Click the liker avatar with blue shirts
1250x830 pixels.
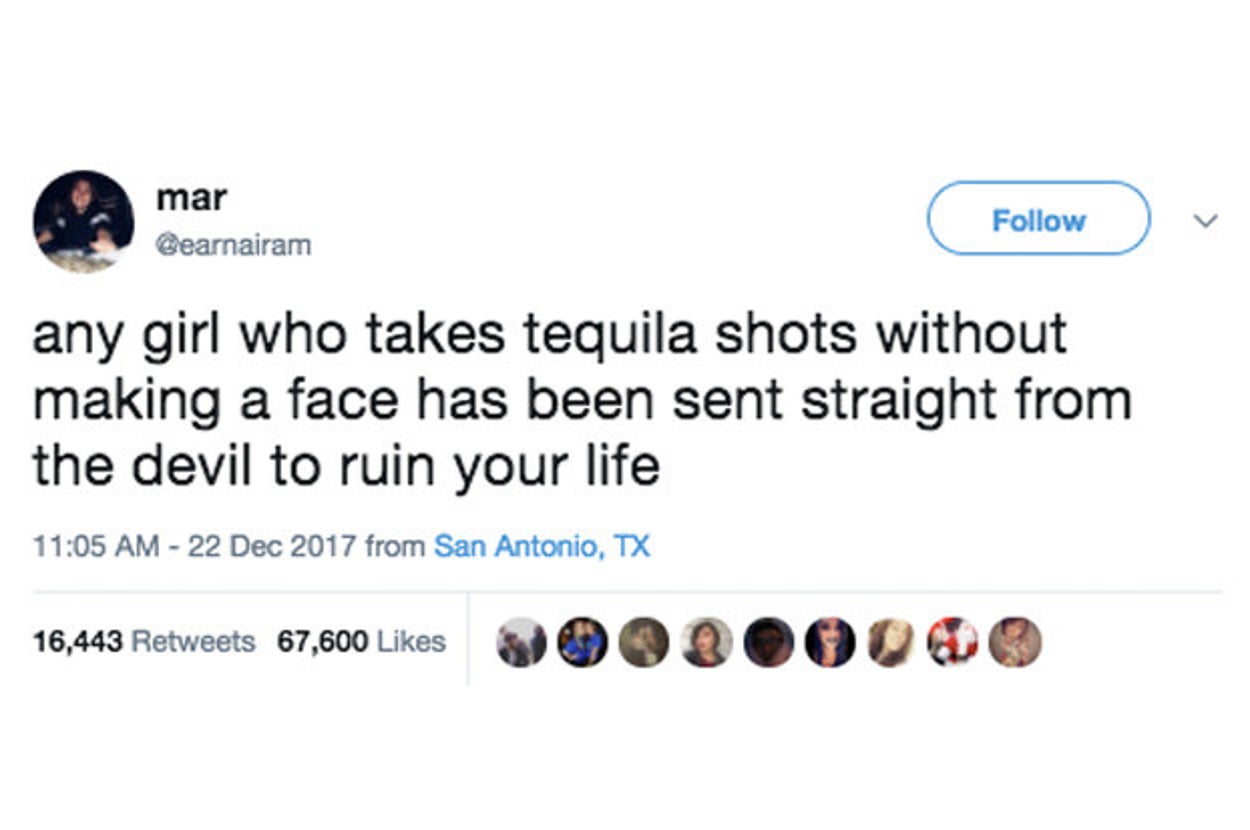click(x=582, y=641)
